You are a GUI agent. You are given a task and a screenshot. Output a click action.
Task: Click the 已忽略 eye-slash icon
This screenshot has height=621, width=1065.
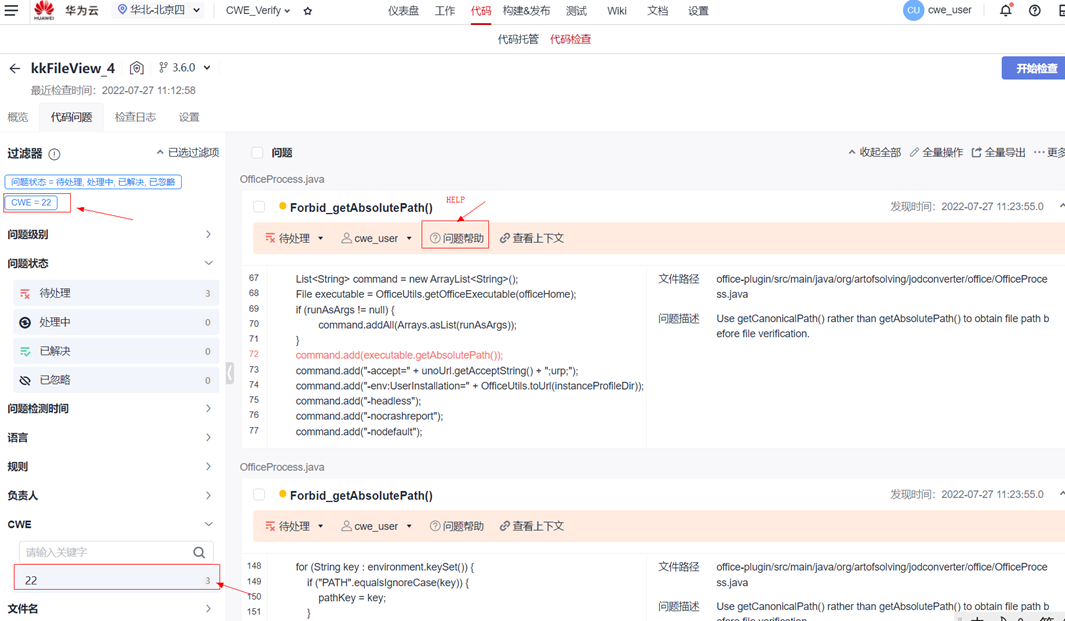point(25,380)
